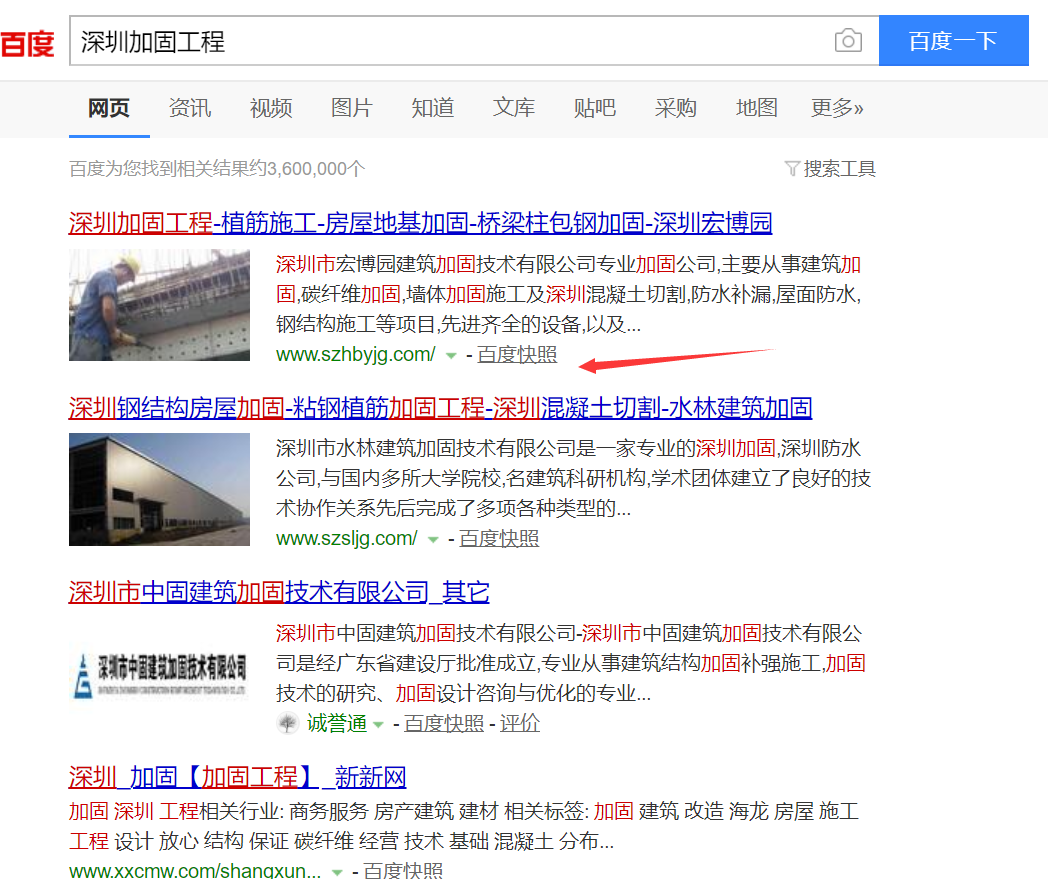Viewport: 1048px width, 879px height.
Task: Open 搜索工具 search tools
Action: (x=839, y=168)
